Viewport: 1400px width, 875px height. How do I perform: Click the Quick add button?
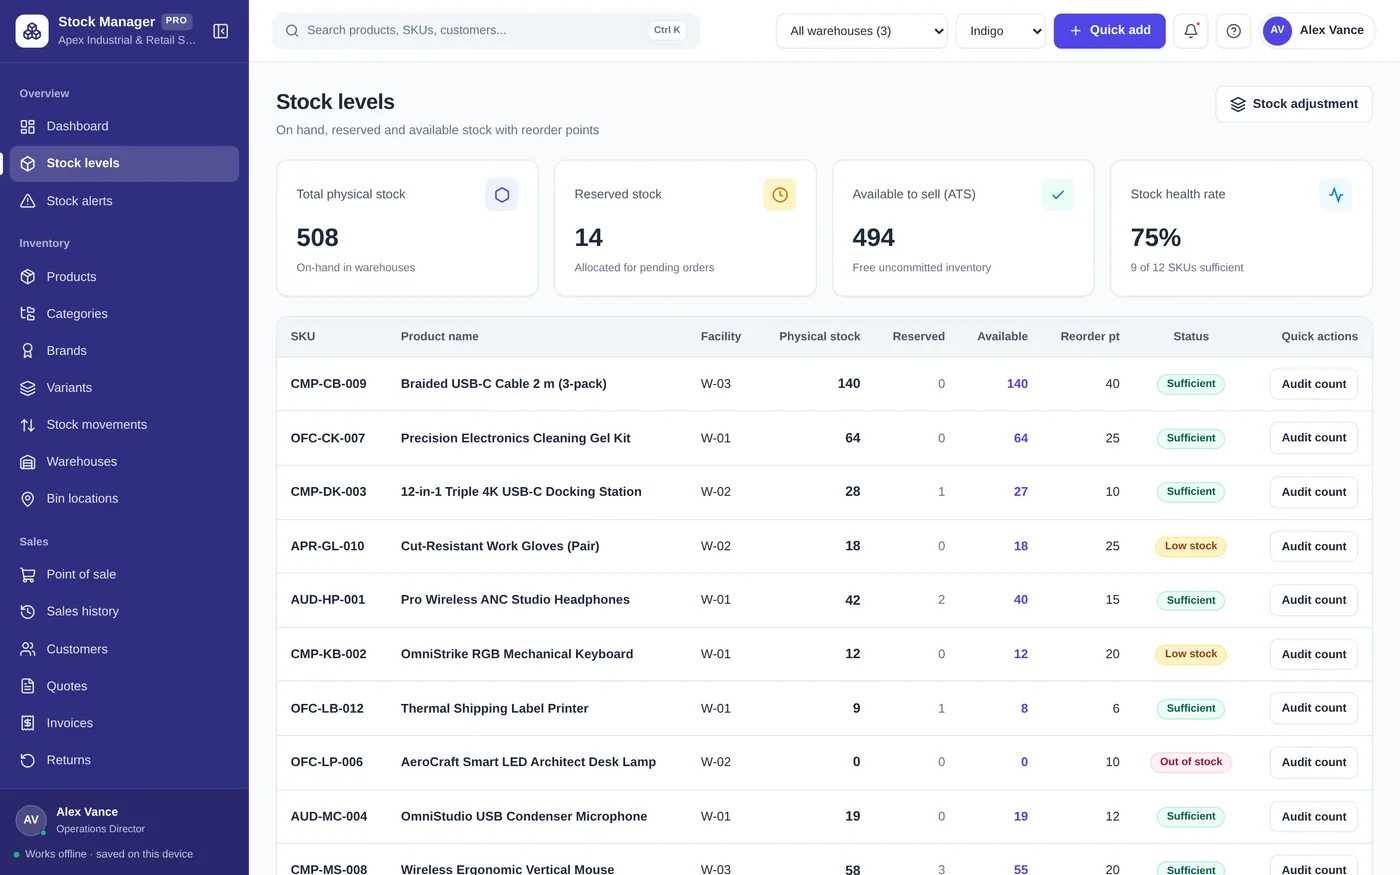click(x=1109, y=31)
